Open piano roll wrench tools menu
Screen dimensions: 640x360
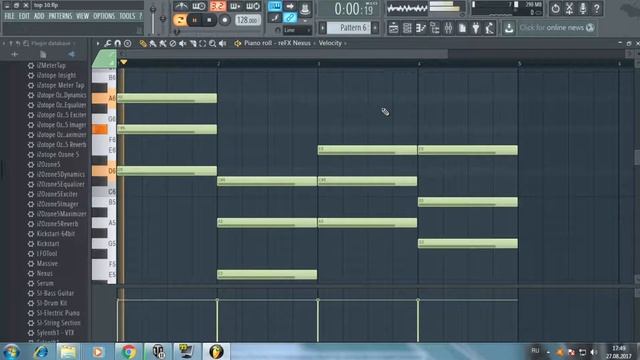pos(107,43)
